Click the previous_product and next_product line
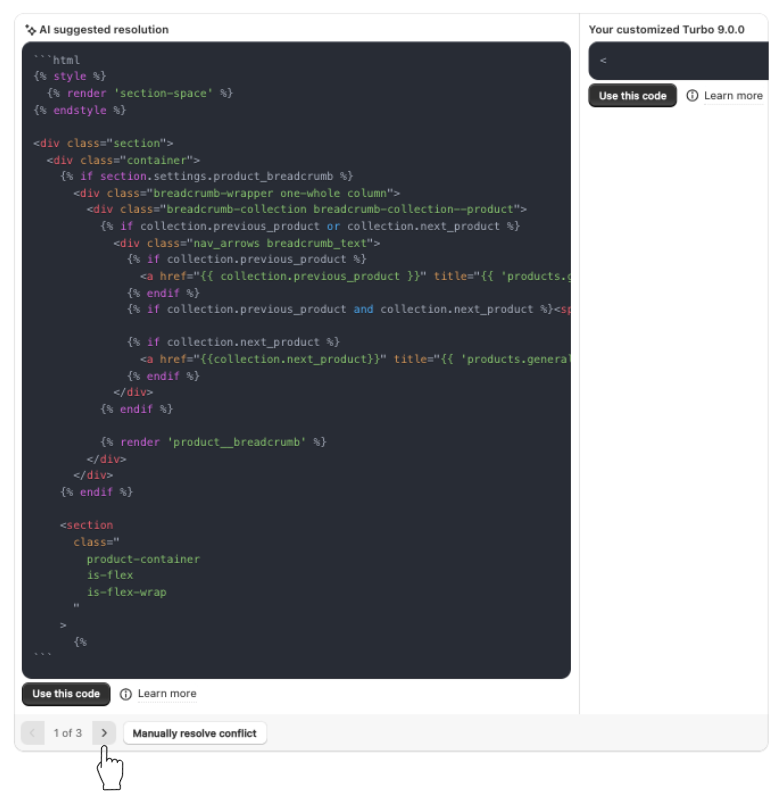 coord(349,309)
